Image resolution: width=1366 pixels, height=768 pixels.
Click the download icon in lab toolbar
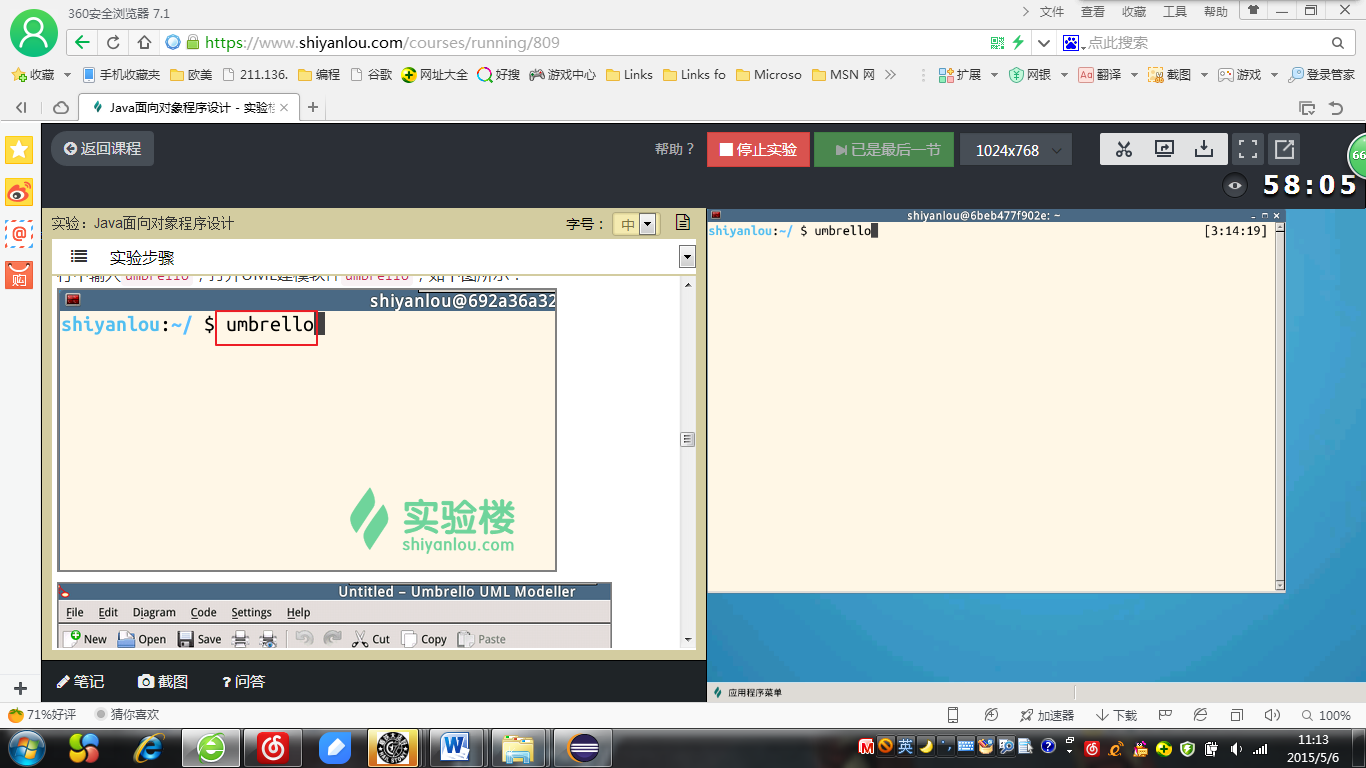(1204, 149)
